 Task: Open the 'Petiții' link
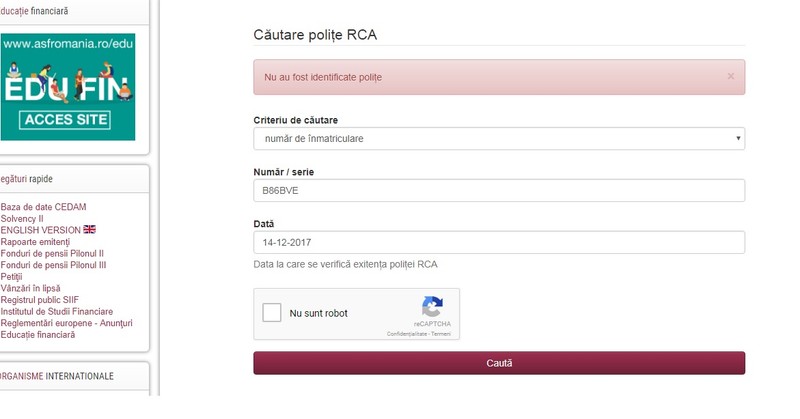click(x=11, y=277)
